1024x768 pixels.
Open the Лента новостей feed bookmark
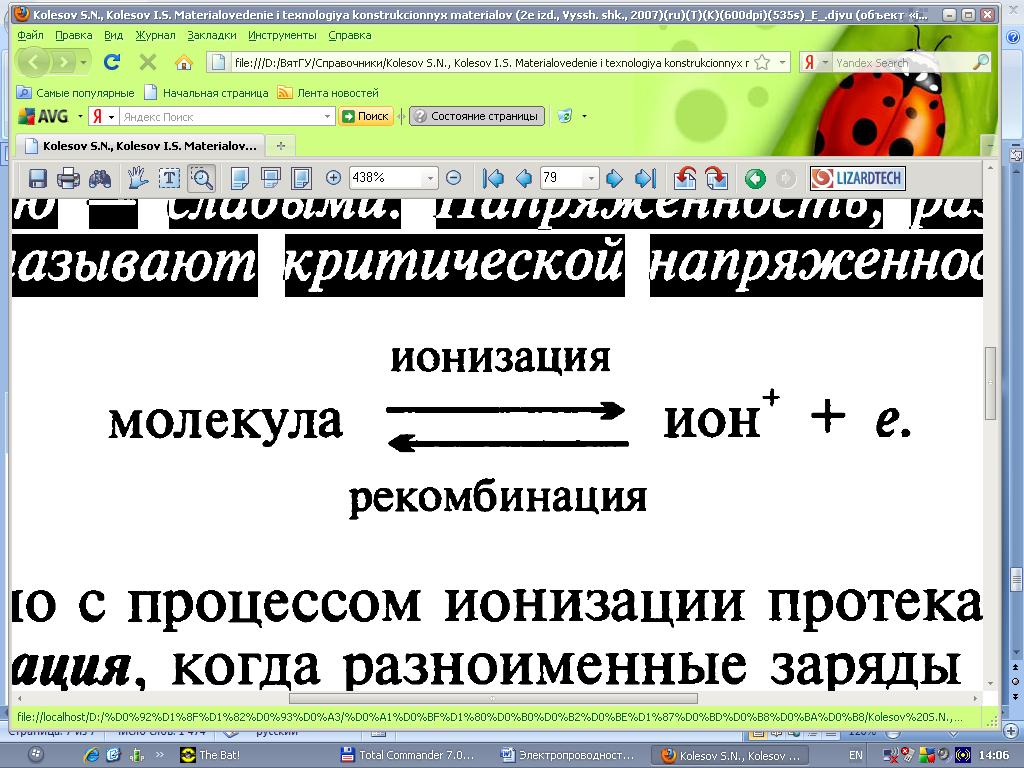coord(328,93)
